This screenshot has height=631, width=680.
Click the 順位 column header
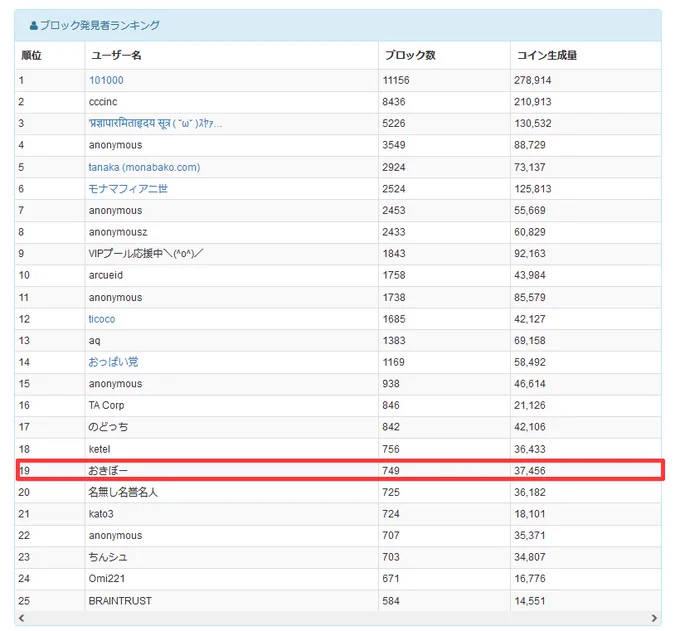tap(32, 56)
